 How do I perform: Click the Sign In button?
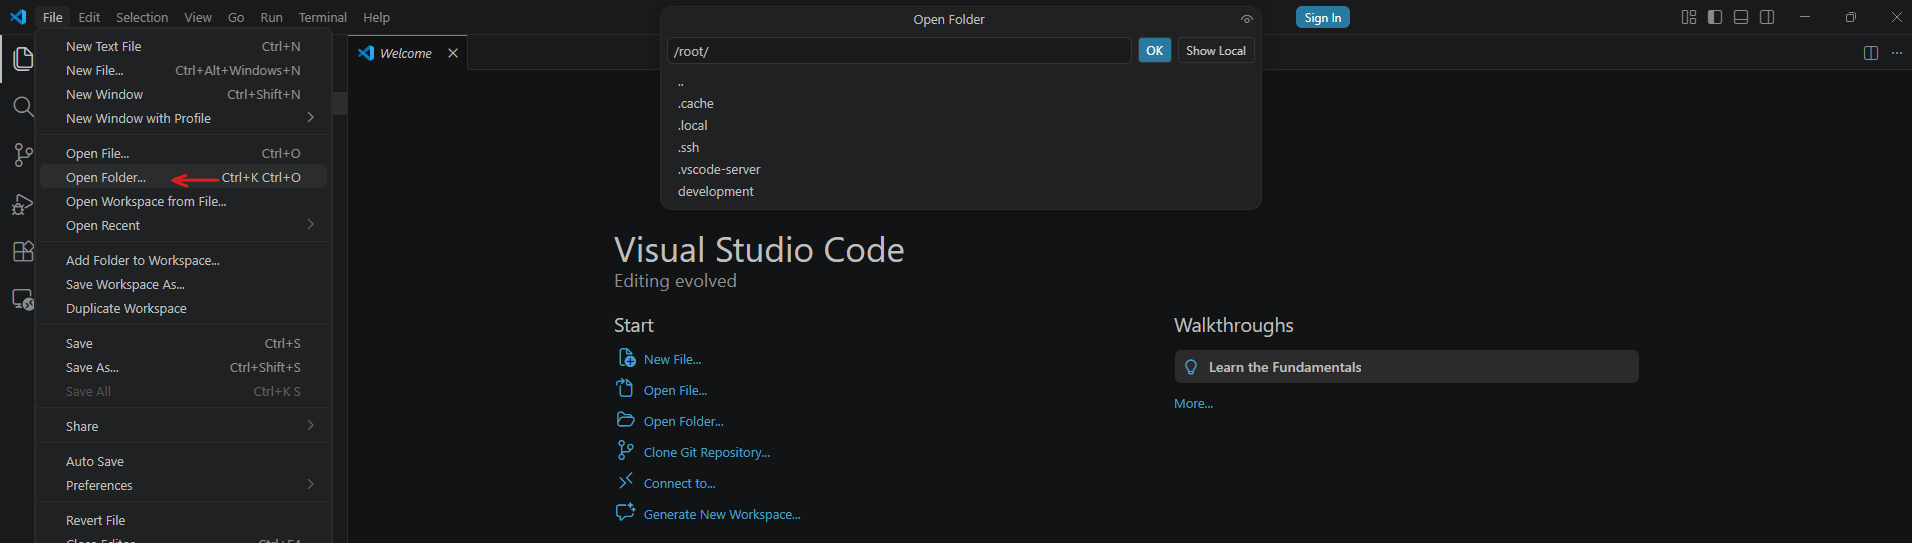(1322, 17)
